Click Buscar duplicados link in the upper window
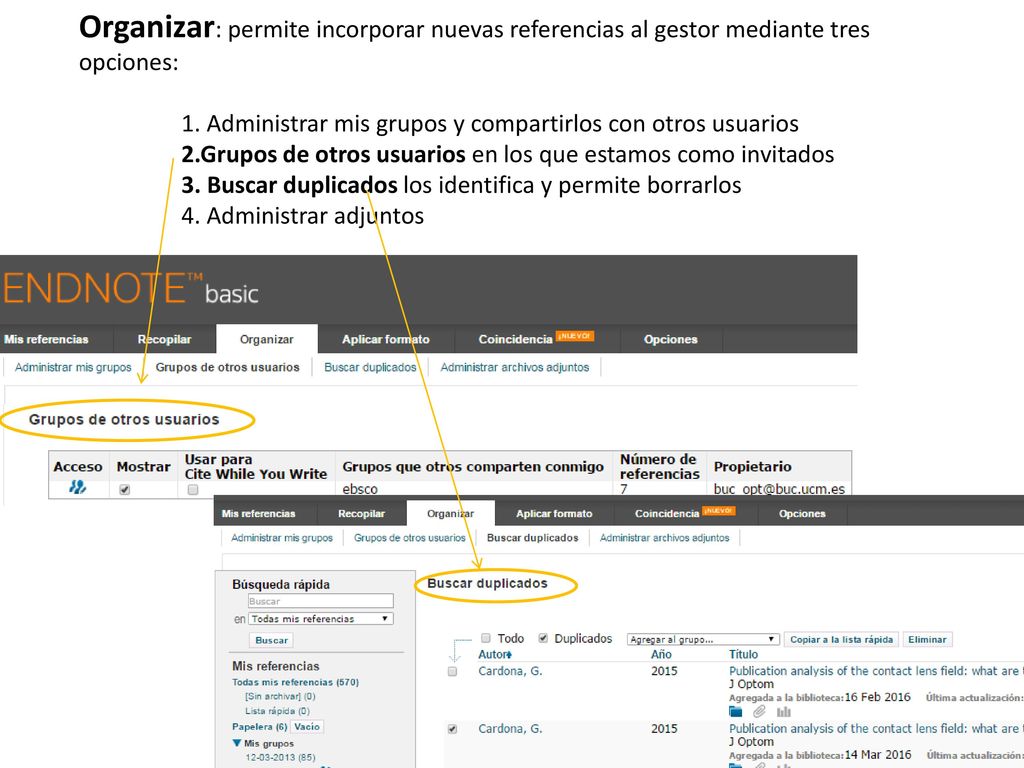The height and width of the screenshot is (768, 1024). pyautogui.click(x=370, y=368)
